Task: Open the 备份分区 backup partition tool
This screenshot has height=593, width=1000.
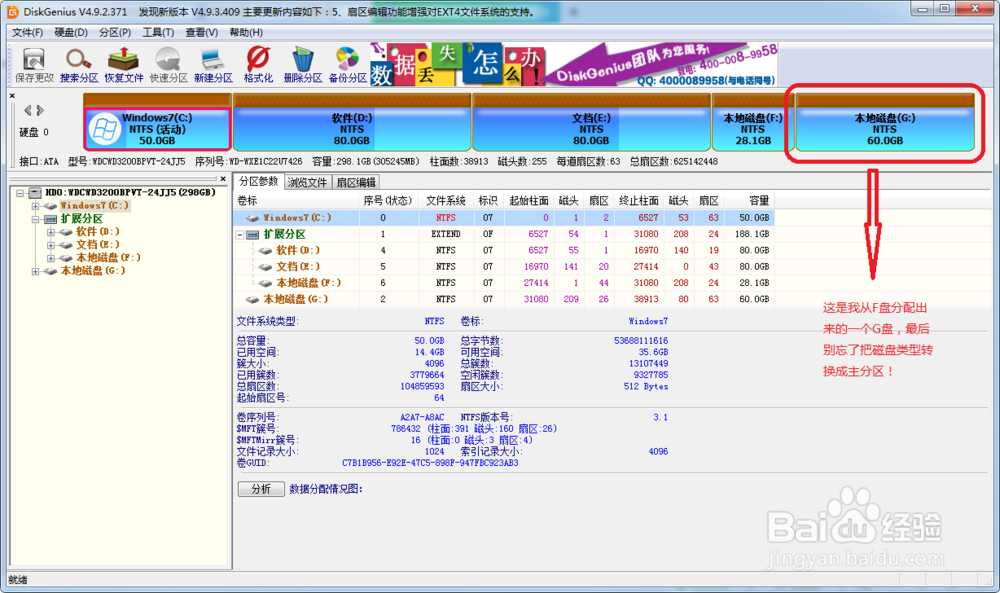Action: (x=348, y=65)
